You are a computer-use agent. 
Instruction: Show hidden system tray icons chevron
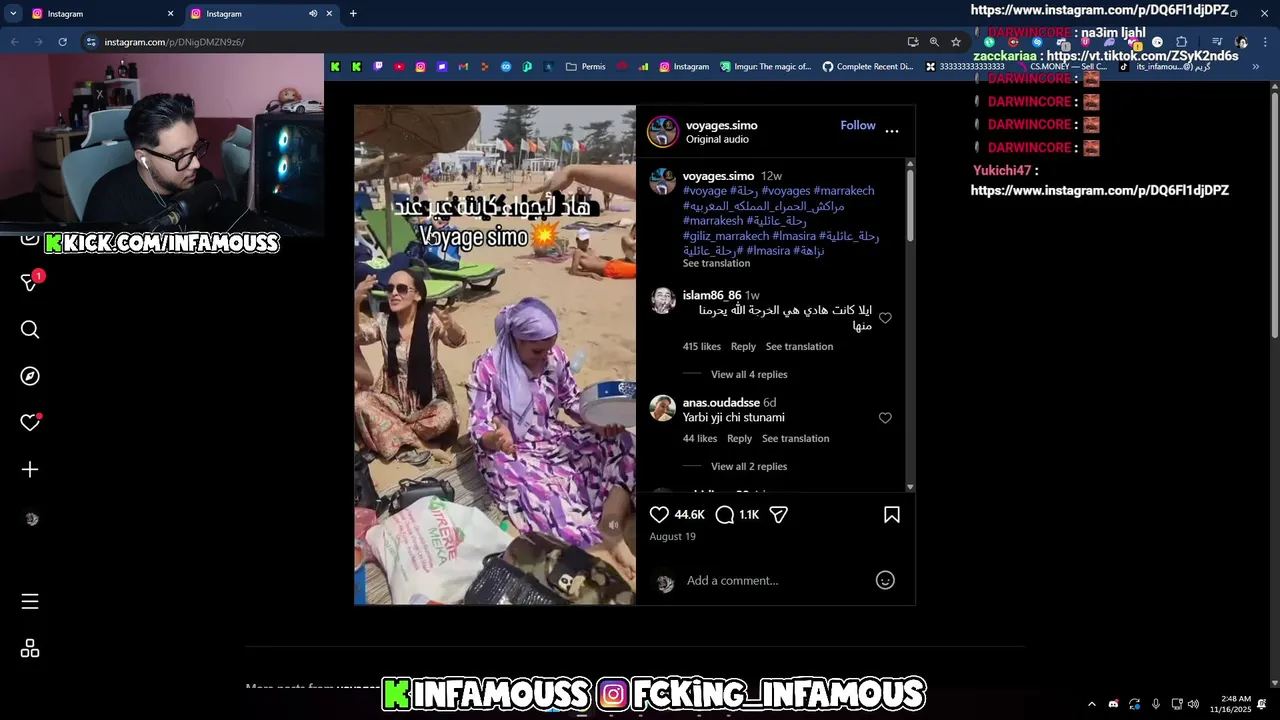(x=1092, y=704)
